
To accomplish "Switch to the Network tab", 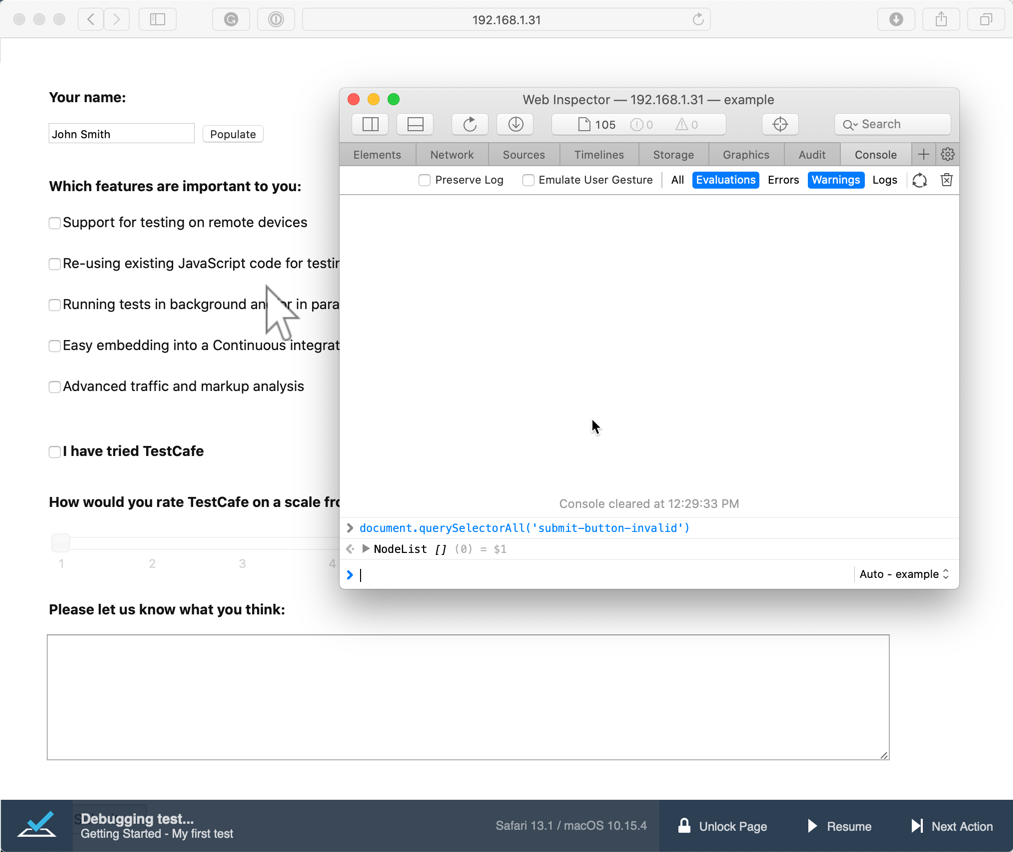I will coord(451,155).
